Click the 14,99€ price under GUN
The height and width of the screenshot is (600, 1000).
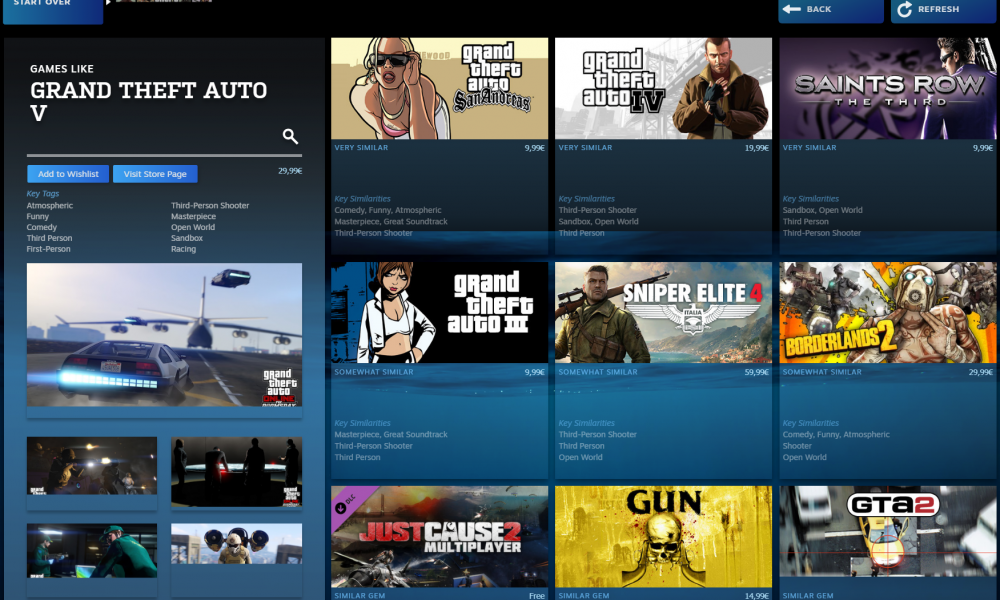[756, 596]
